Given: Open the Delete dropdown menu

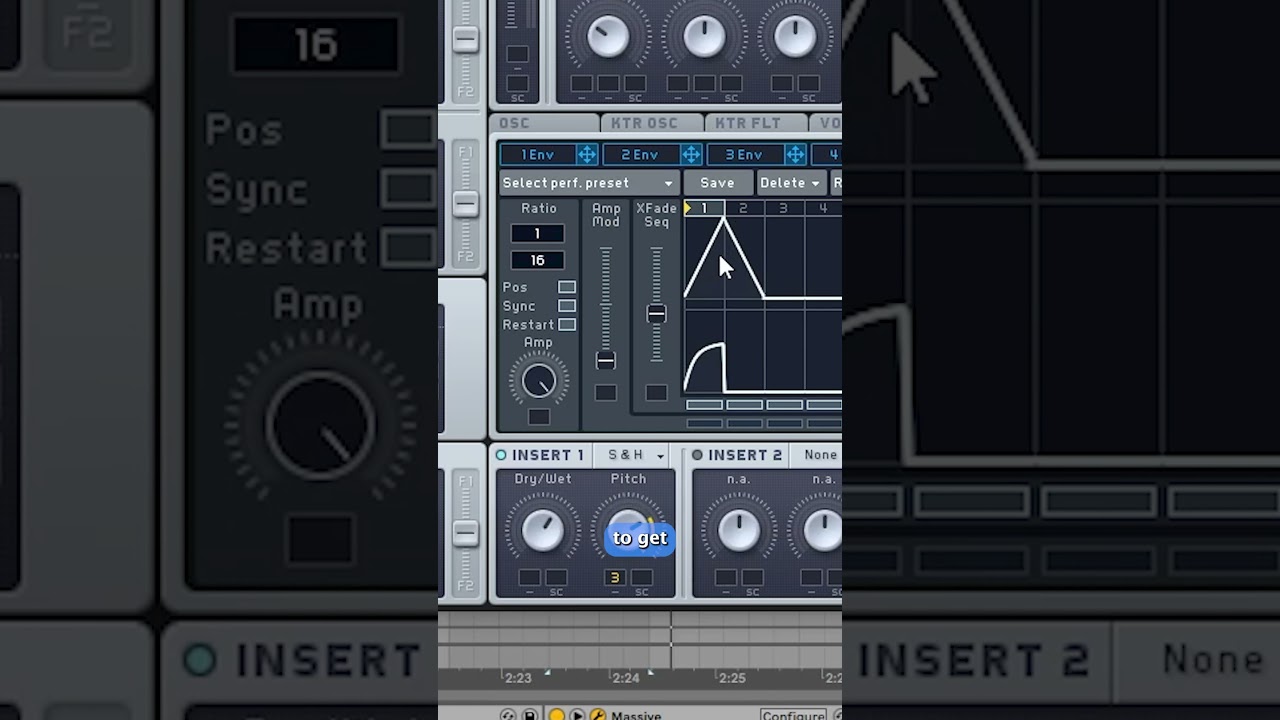Looking at the screenshot, I should [x=790, y=183].
